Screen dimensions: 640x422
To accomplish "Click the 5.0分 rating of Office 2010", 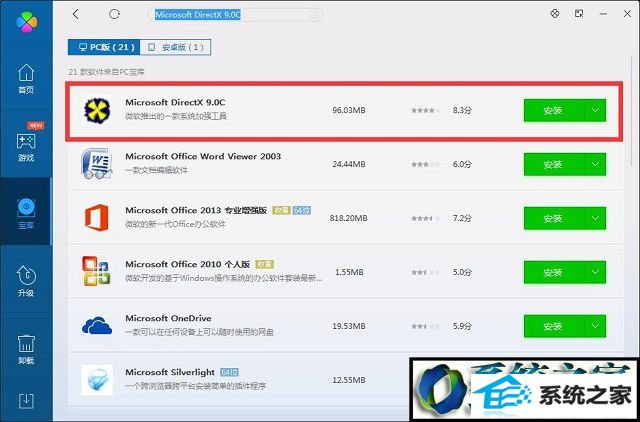I will coord(462,272).
